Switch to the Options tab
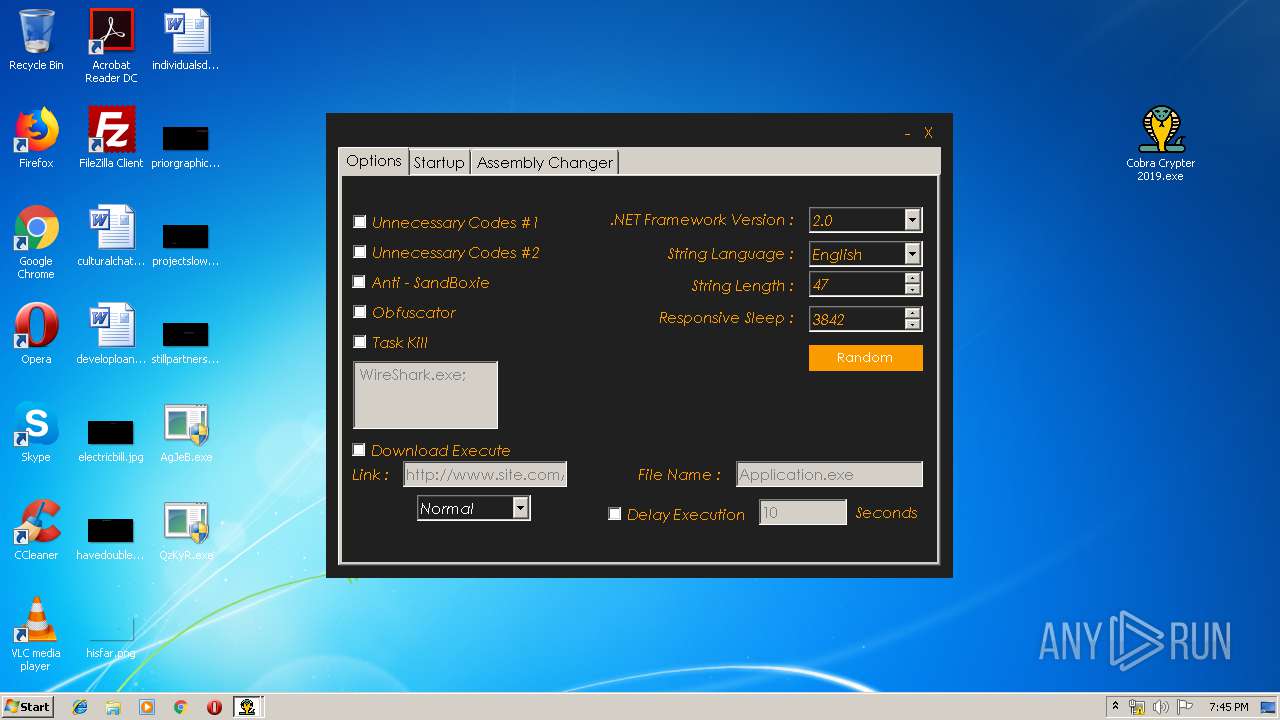 tap(374, 161)
